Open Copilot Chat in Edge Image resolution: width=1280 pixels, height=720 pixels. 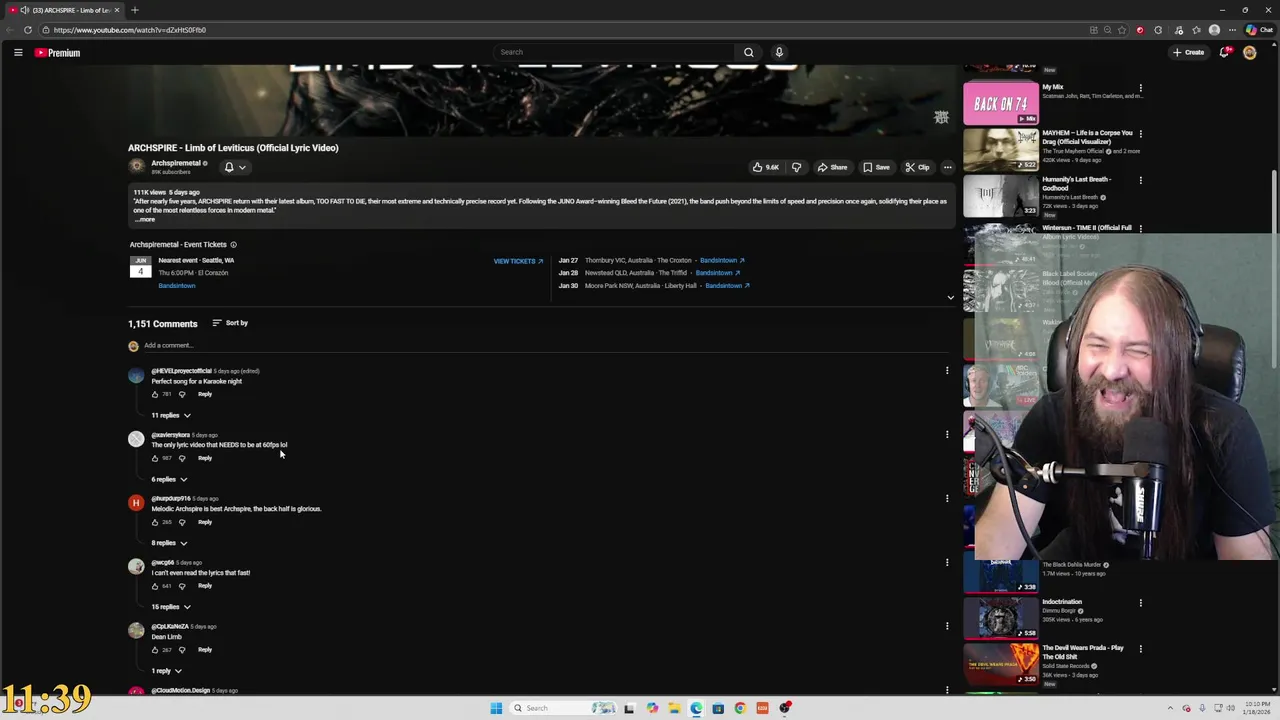(x=1259, y=30)
